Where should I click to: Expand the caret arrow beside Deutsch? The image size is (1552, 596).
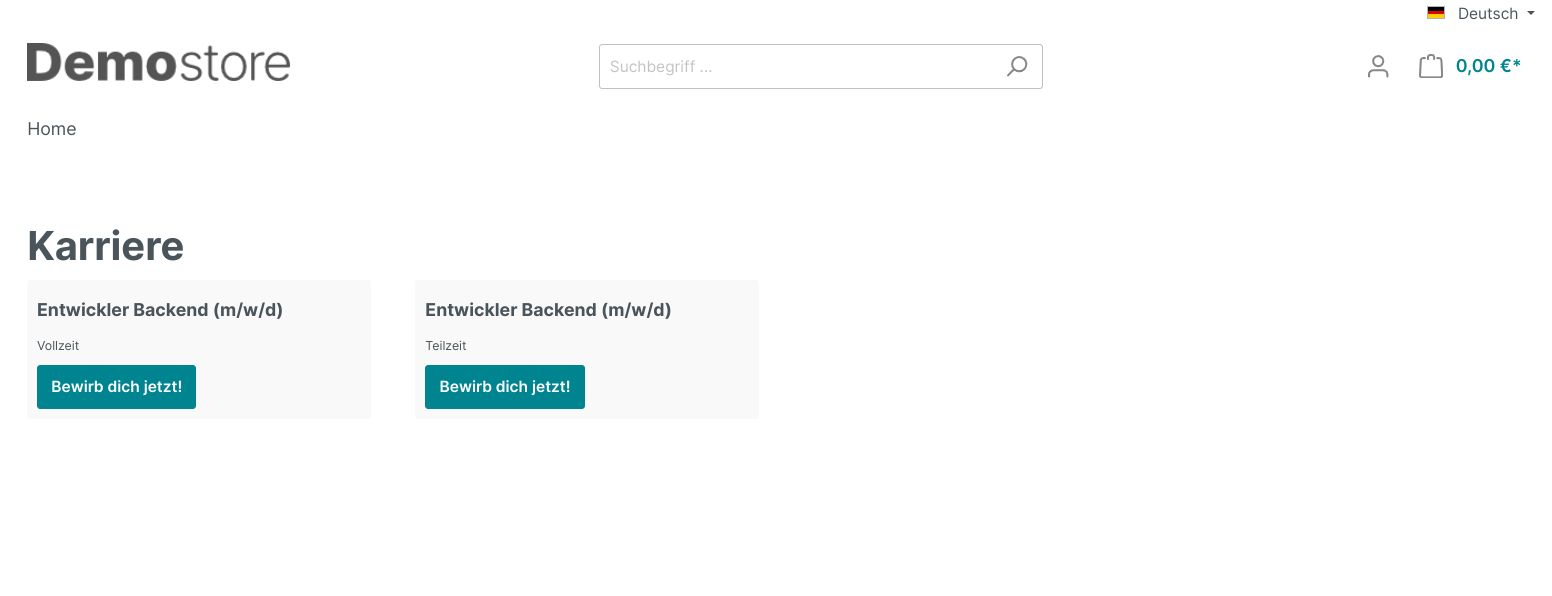(x=1530, y=14)
